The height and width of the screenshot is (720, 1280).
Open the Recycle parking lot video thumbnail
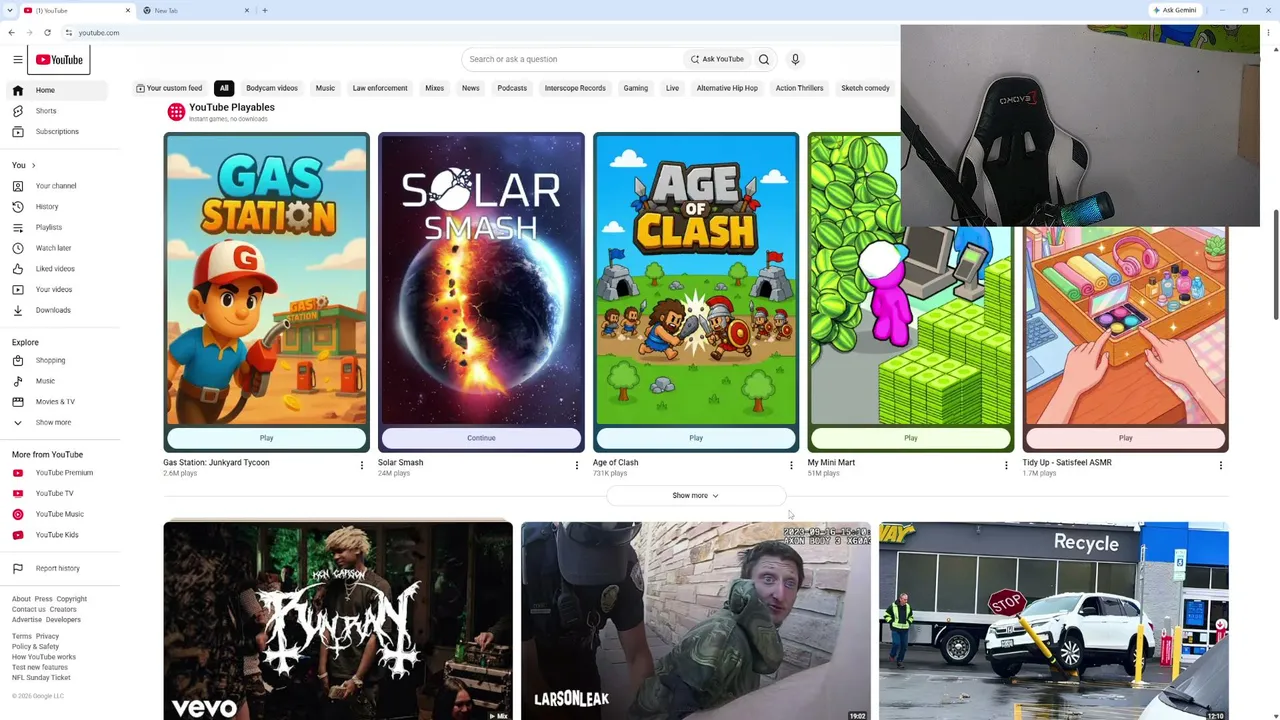click(1054, 621)
